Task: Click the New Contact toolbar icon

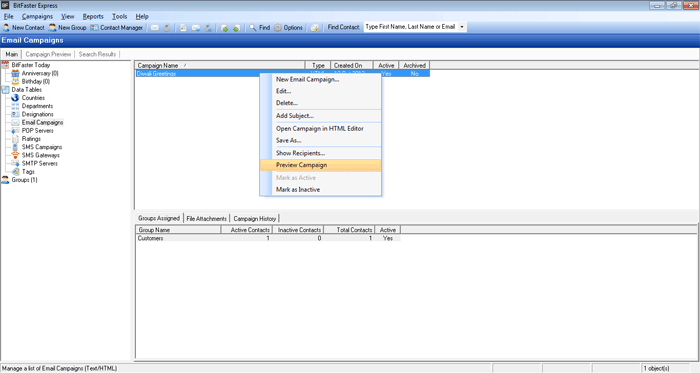Action: [6, 28]
